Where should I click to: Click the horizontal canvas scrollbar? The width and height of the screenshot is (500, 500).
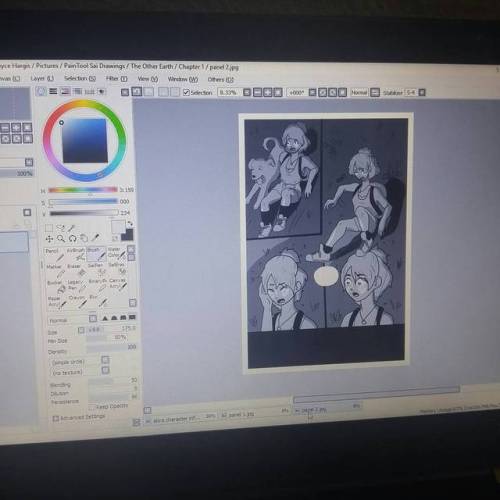pyautogui.click(x=377, y=394)
